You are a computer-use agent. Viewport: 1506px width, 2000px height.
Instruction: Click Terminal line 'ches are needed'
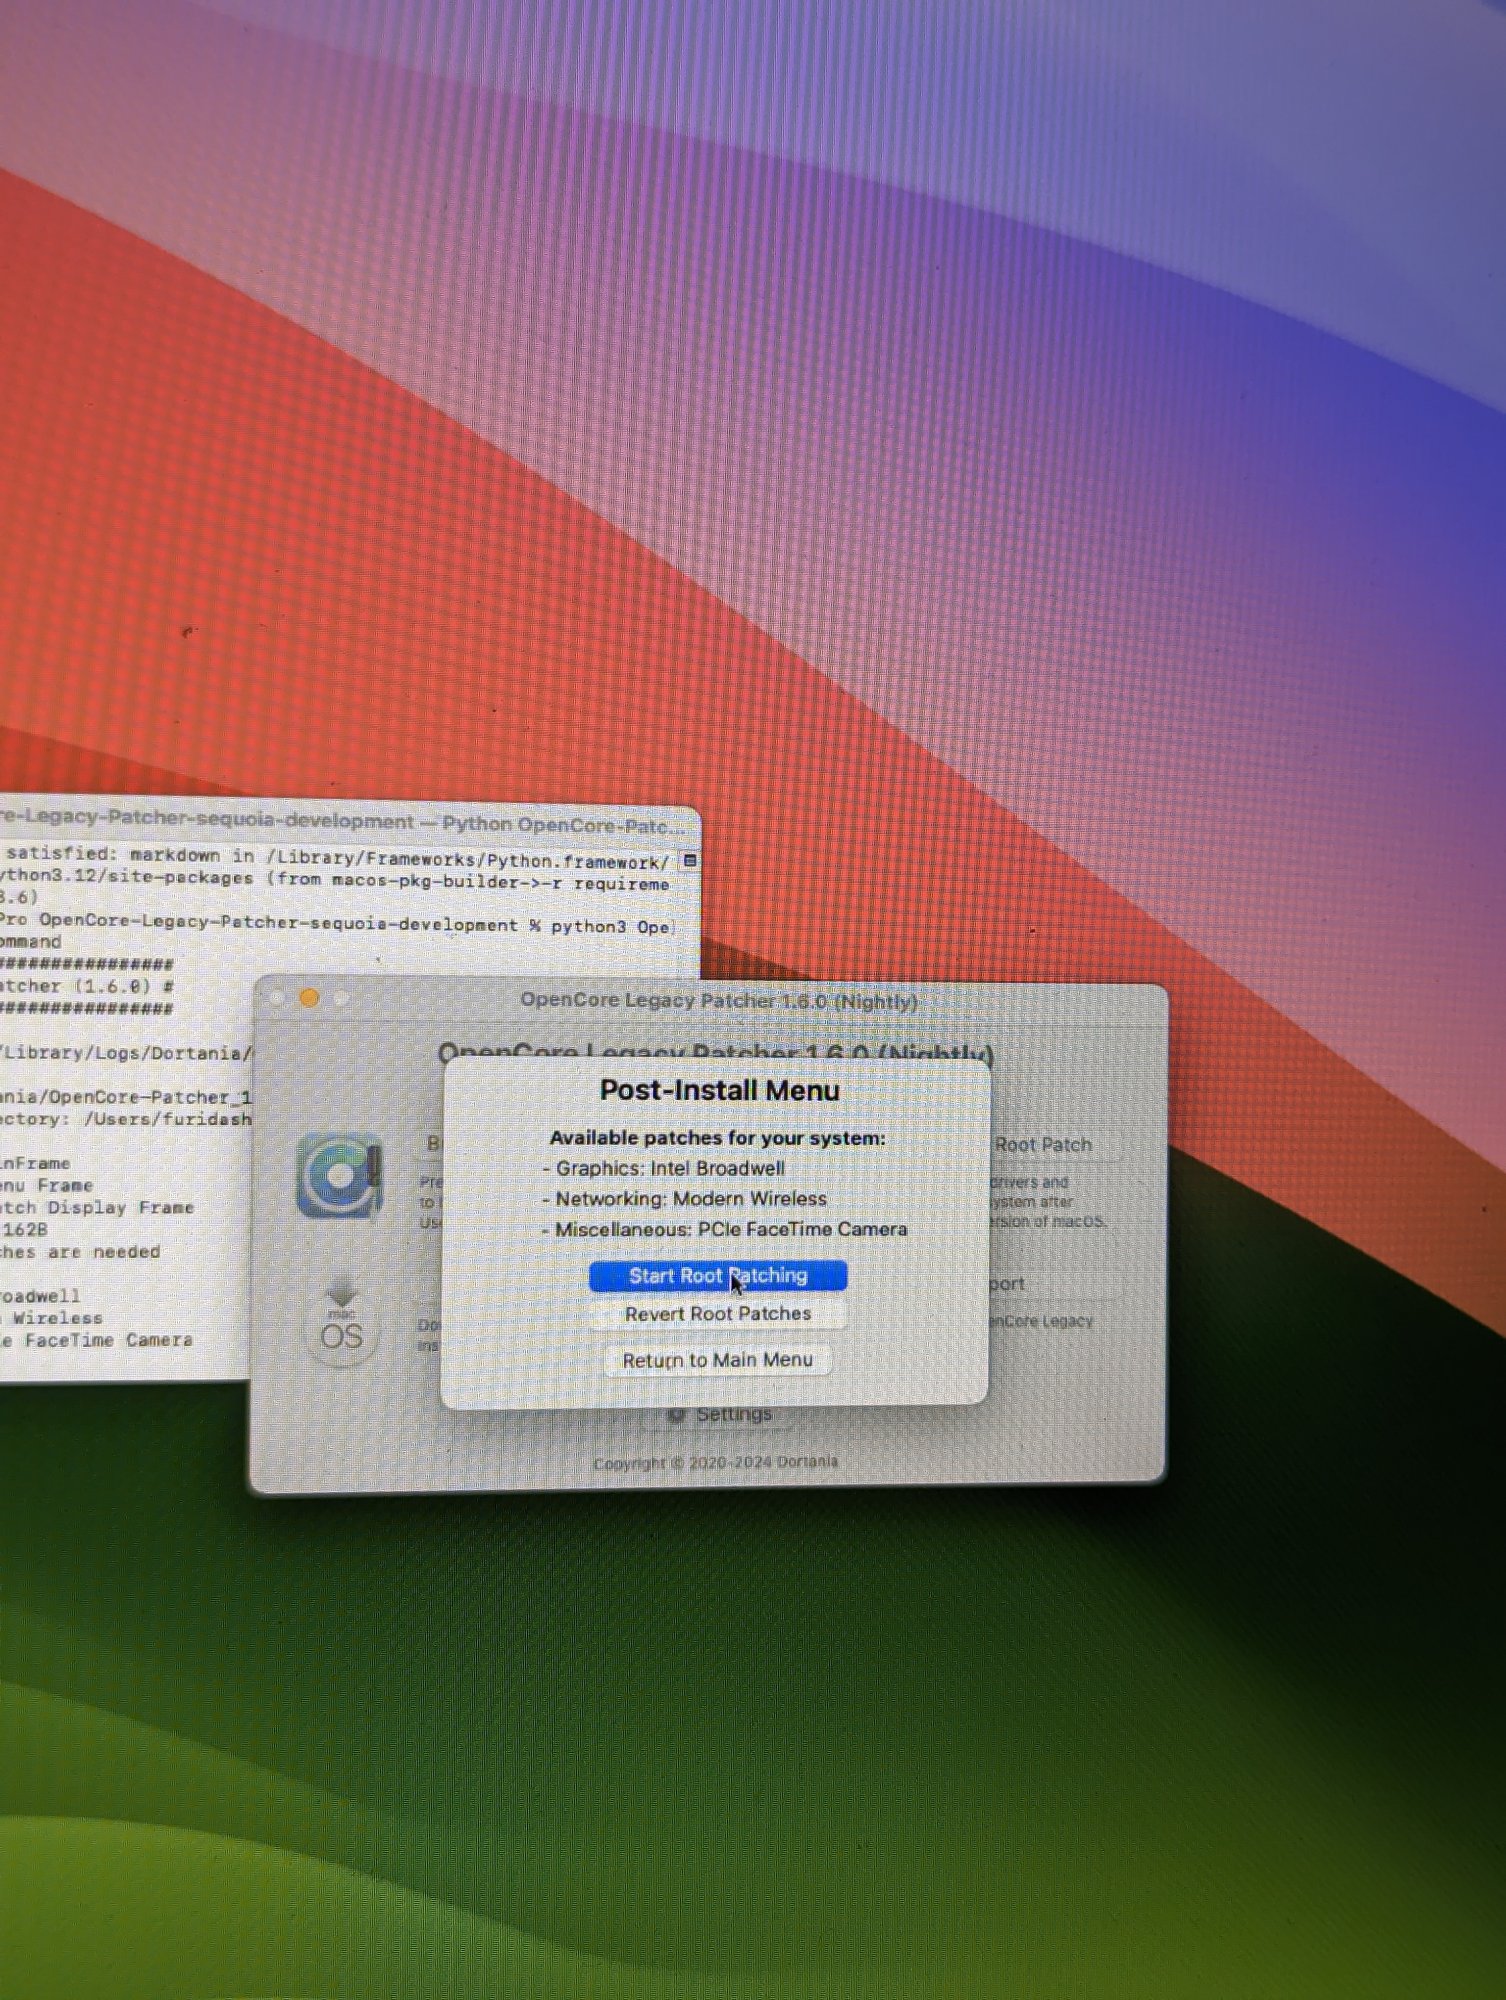click(x=80, y=1251)
